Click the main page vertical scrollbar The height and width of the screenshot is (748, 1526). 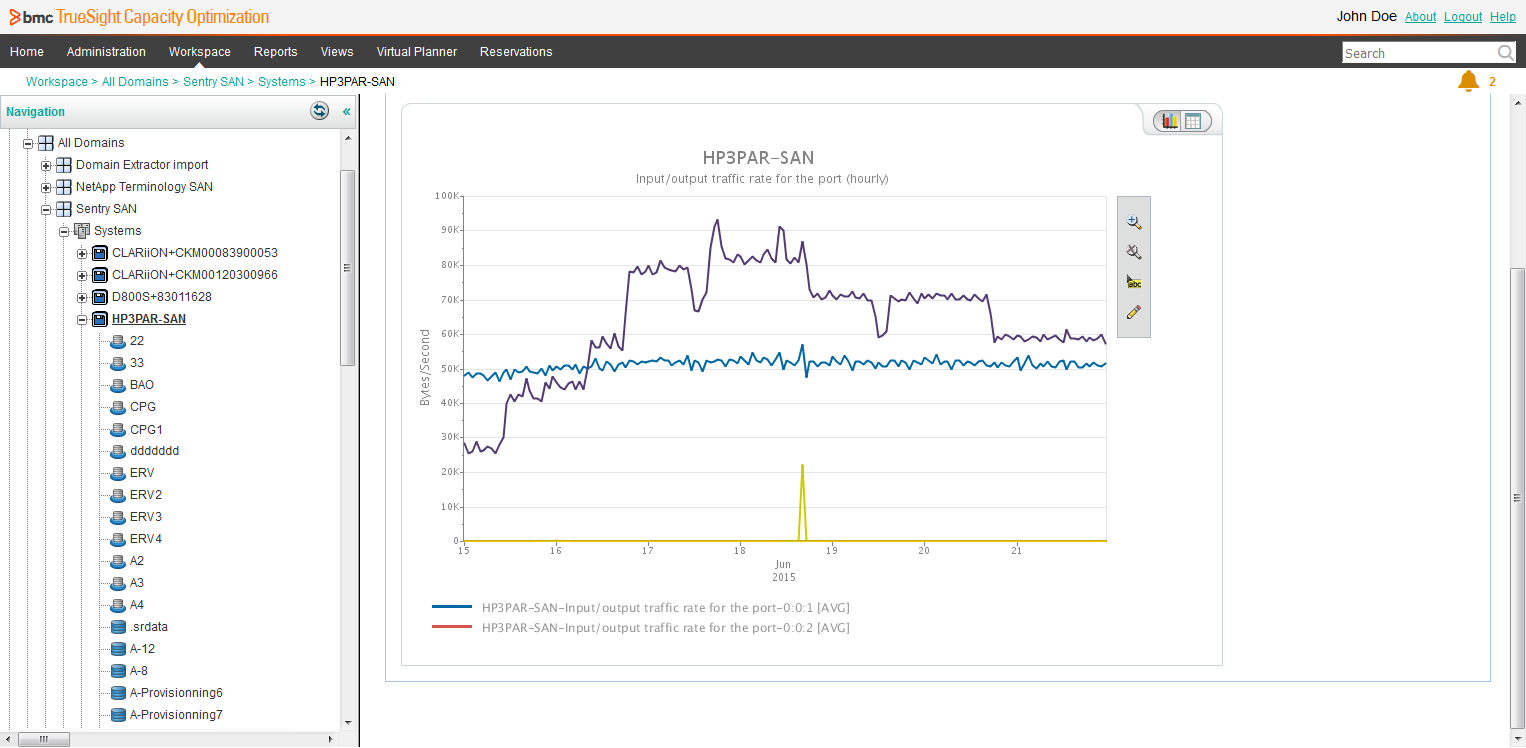(x=1517, y=498)
